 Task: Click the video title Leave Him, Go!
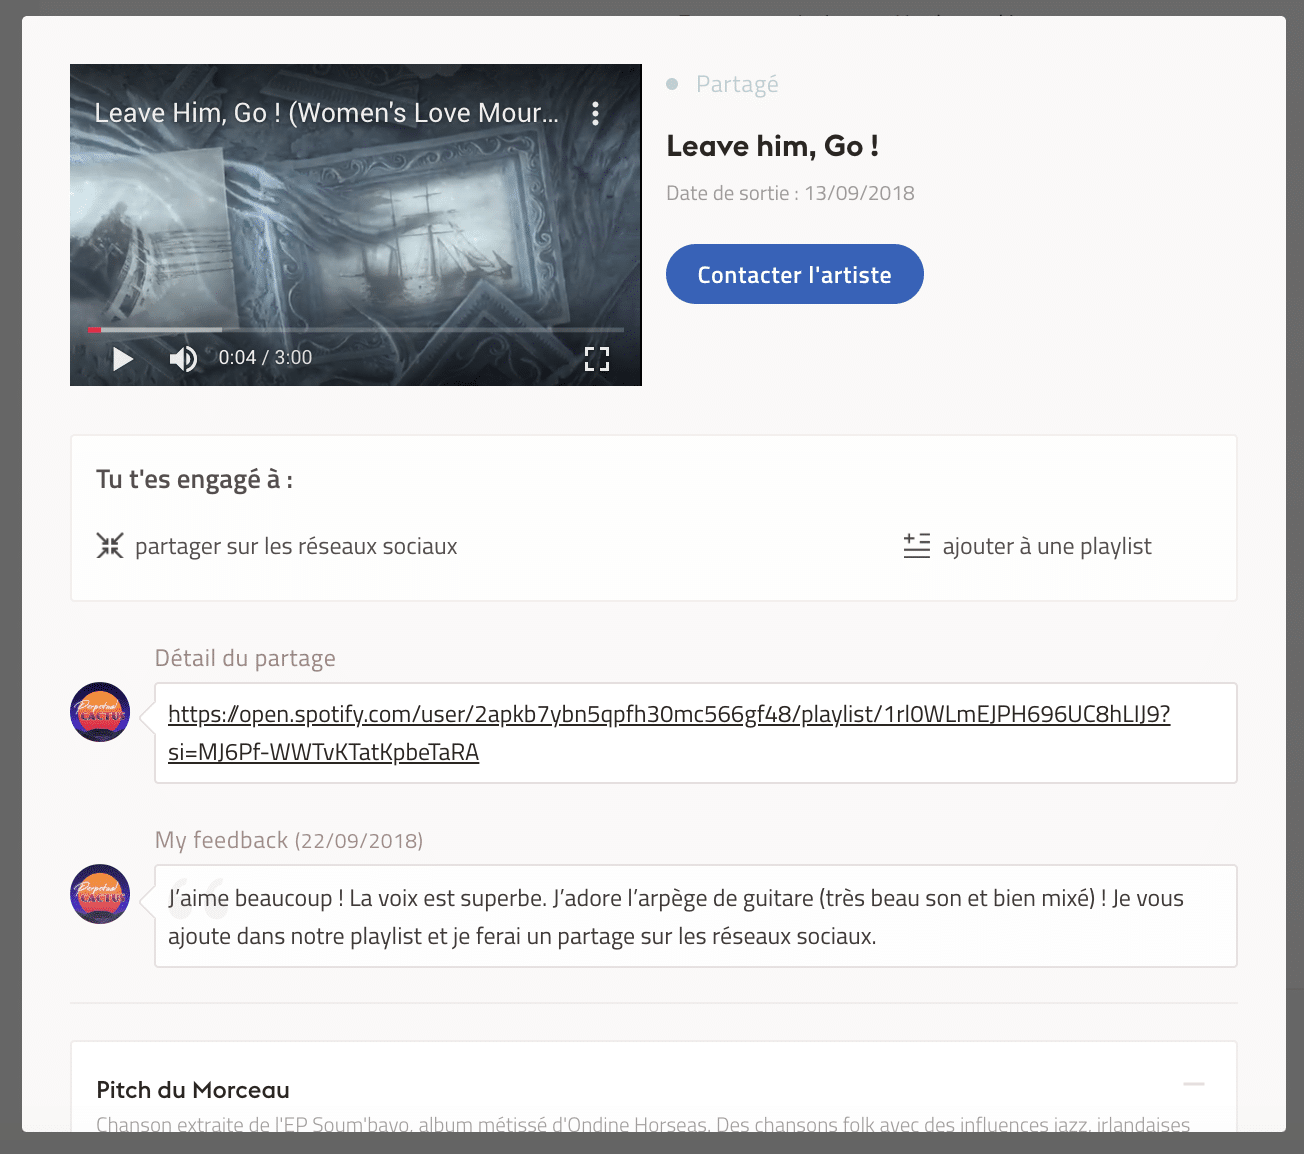point(326,113)
